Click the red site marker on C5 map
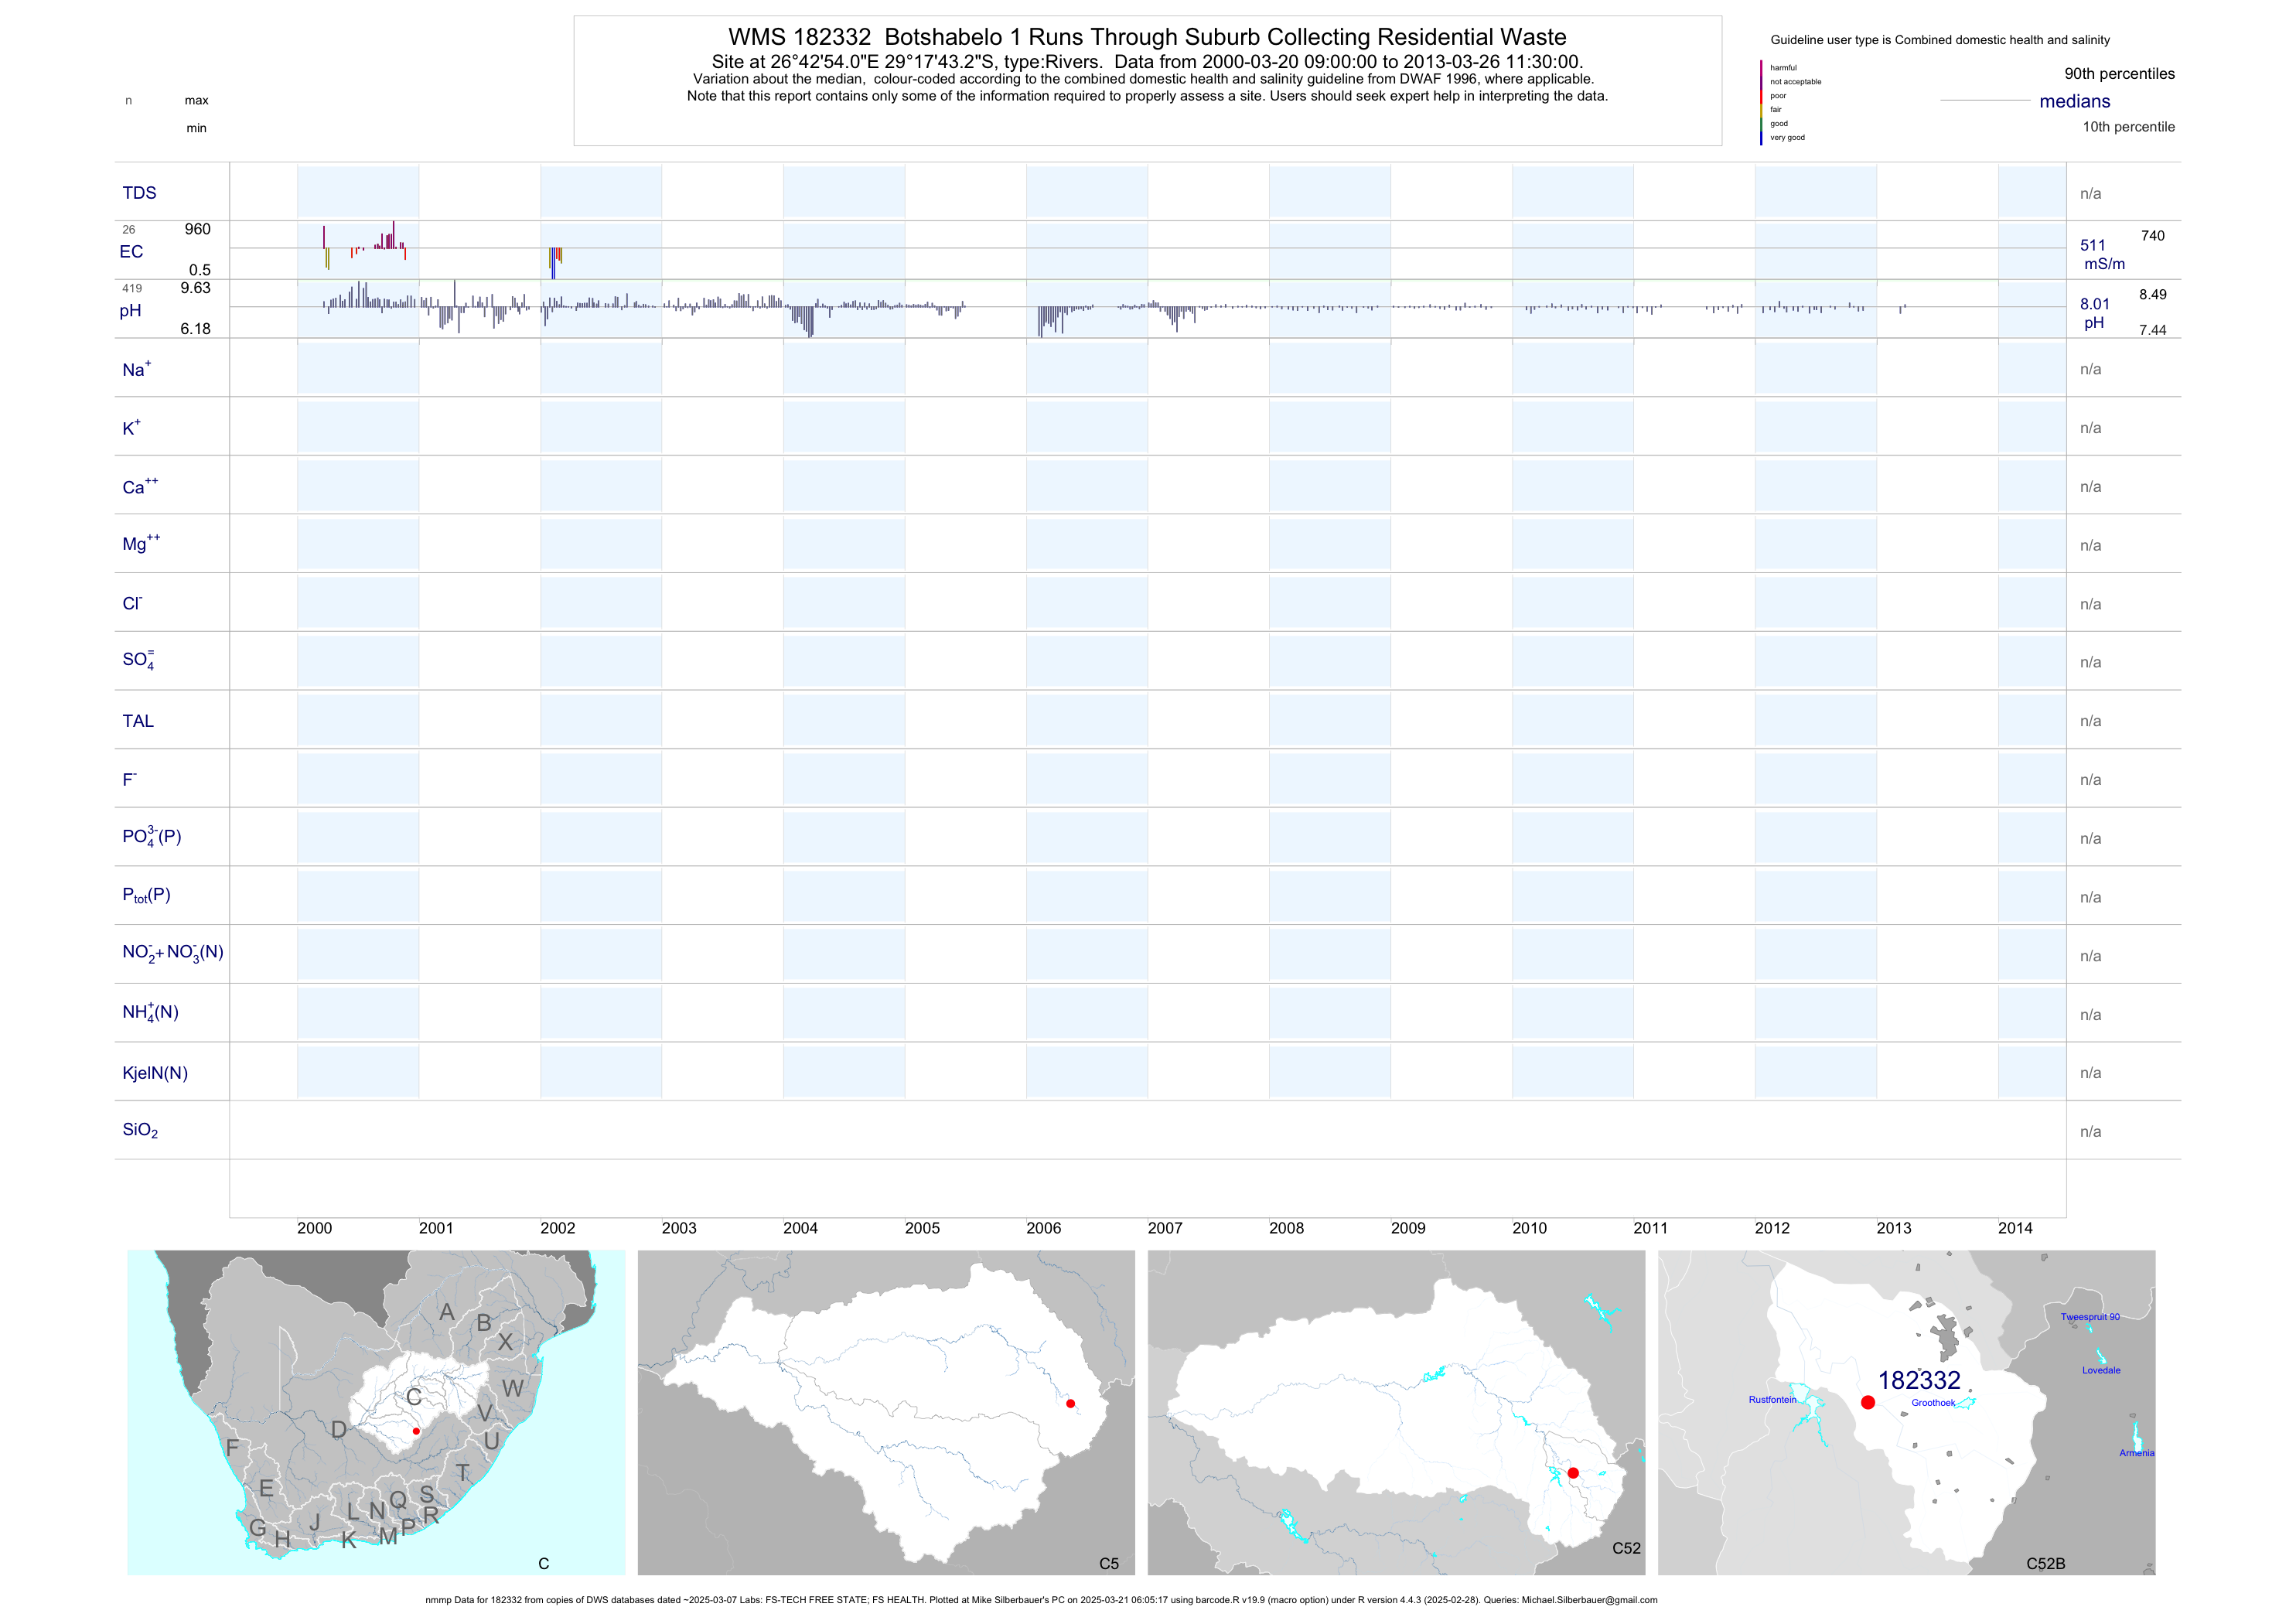The height and width of the screenshot is (1624, 2296). pyautogui.click(x=1070, y=1403)
